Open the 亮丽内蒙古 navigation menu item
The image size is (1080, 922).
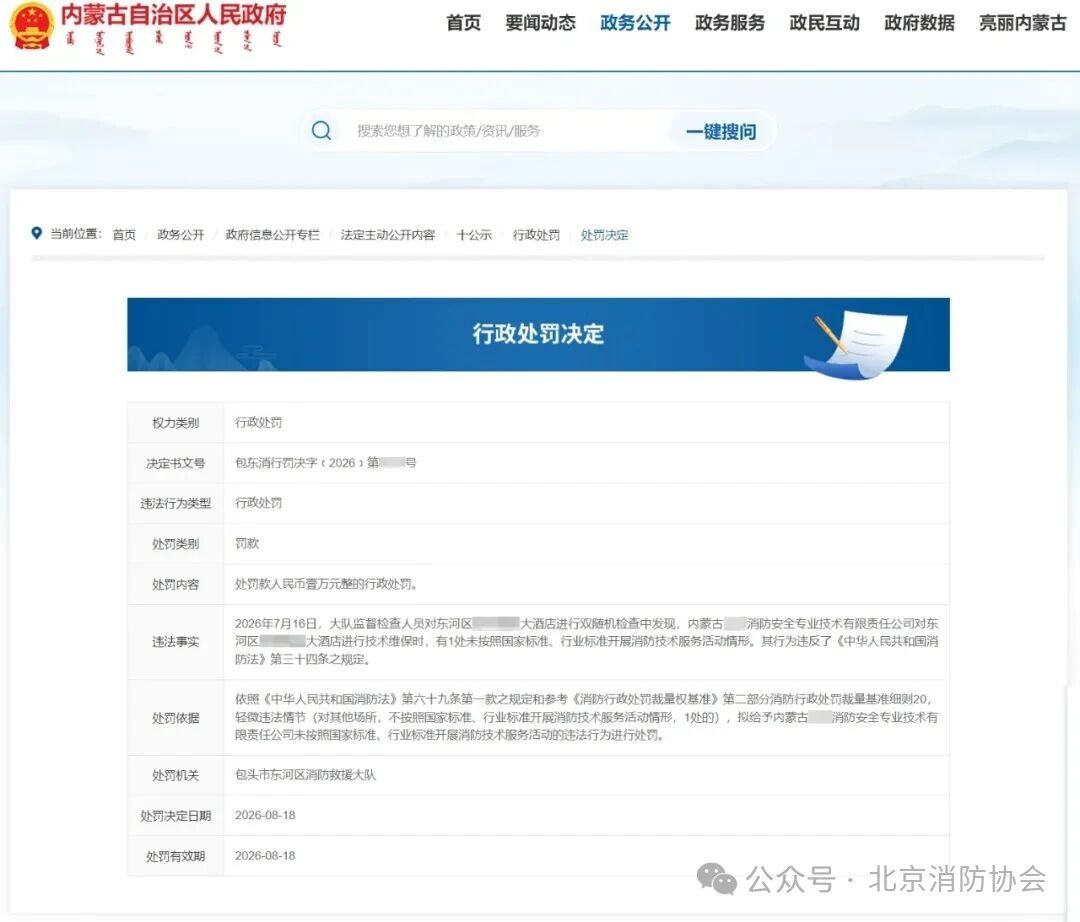1023,23
